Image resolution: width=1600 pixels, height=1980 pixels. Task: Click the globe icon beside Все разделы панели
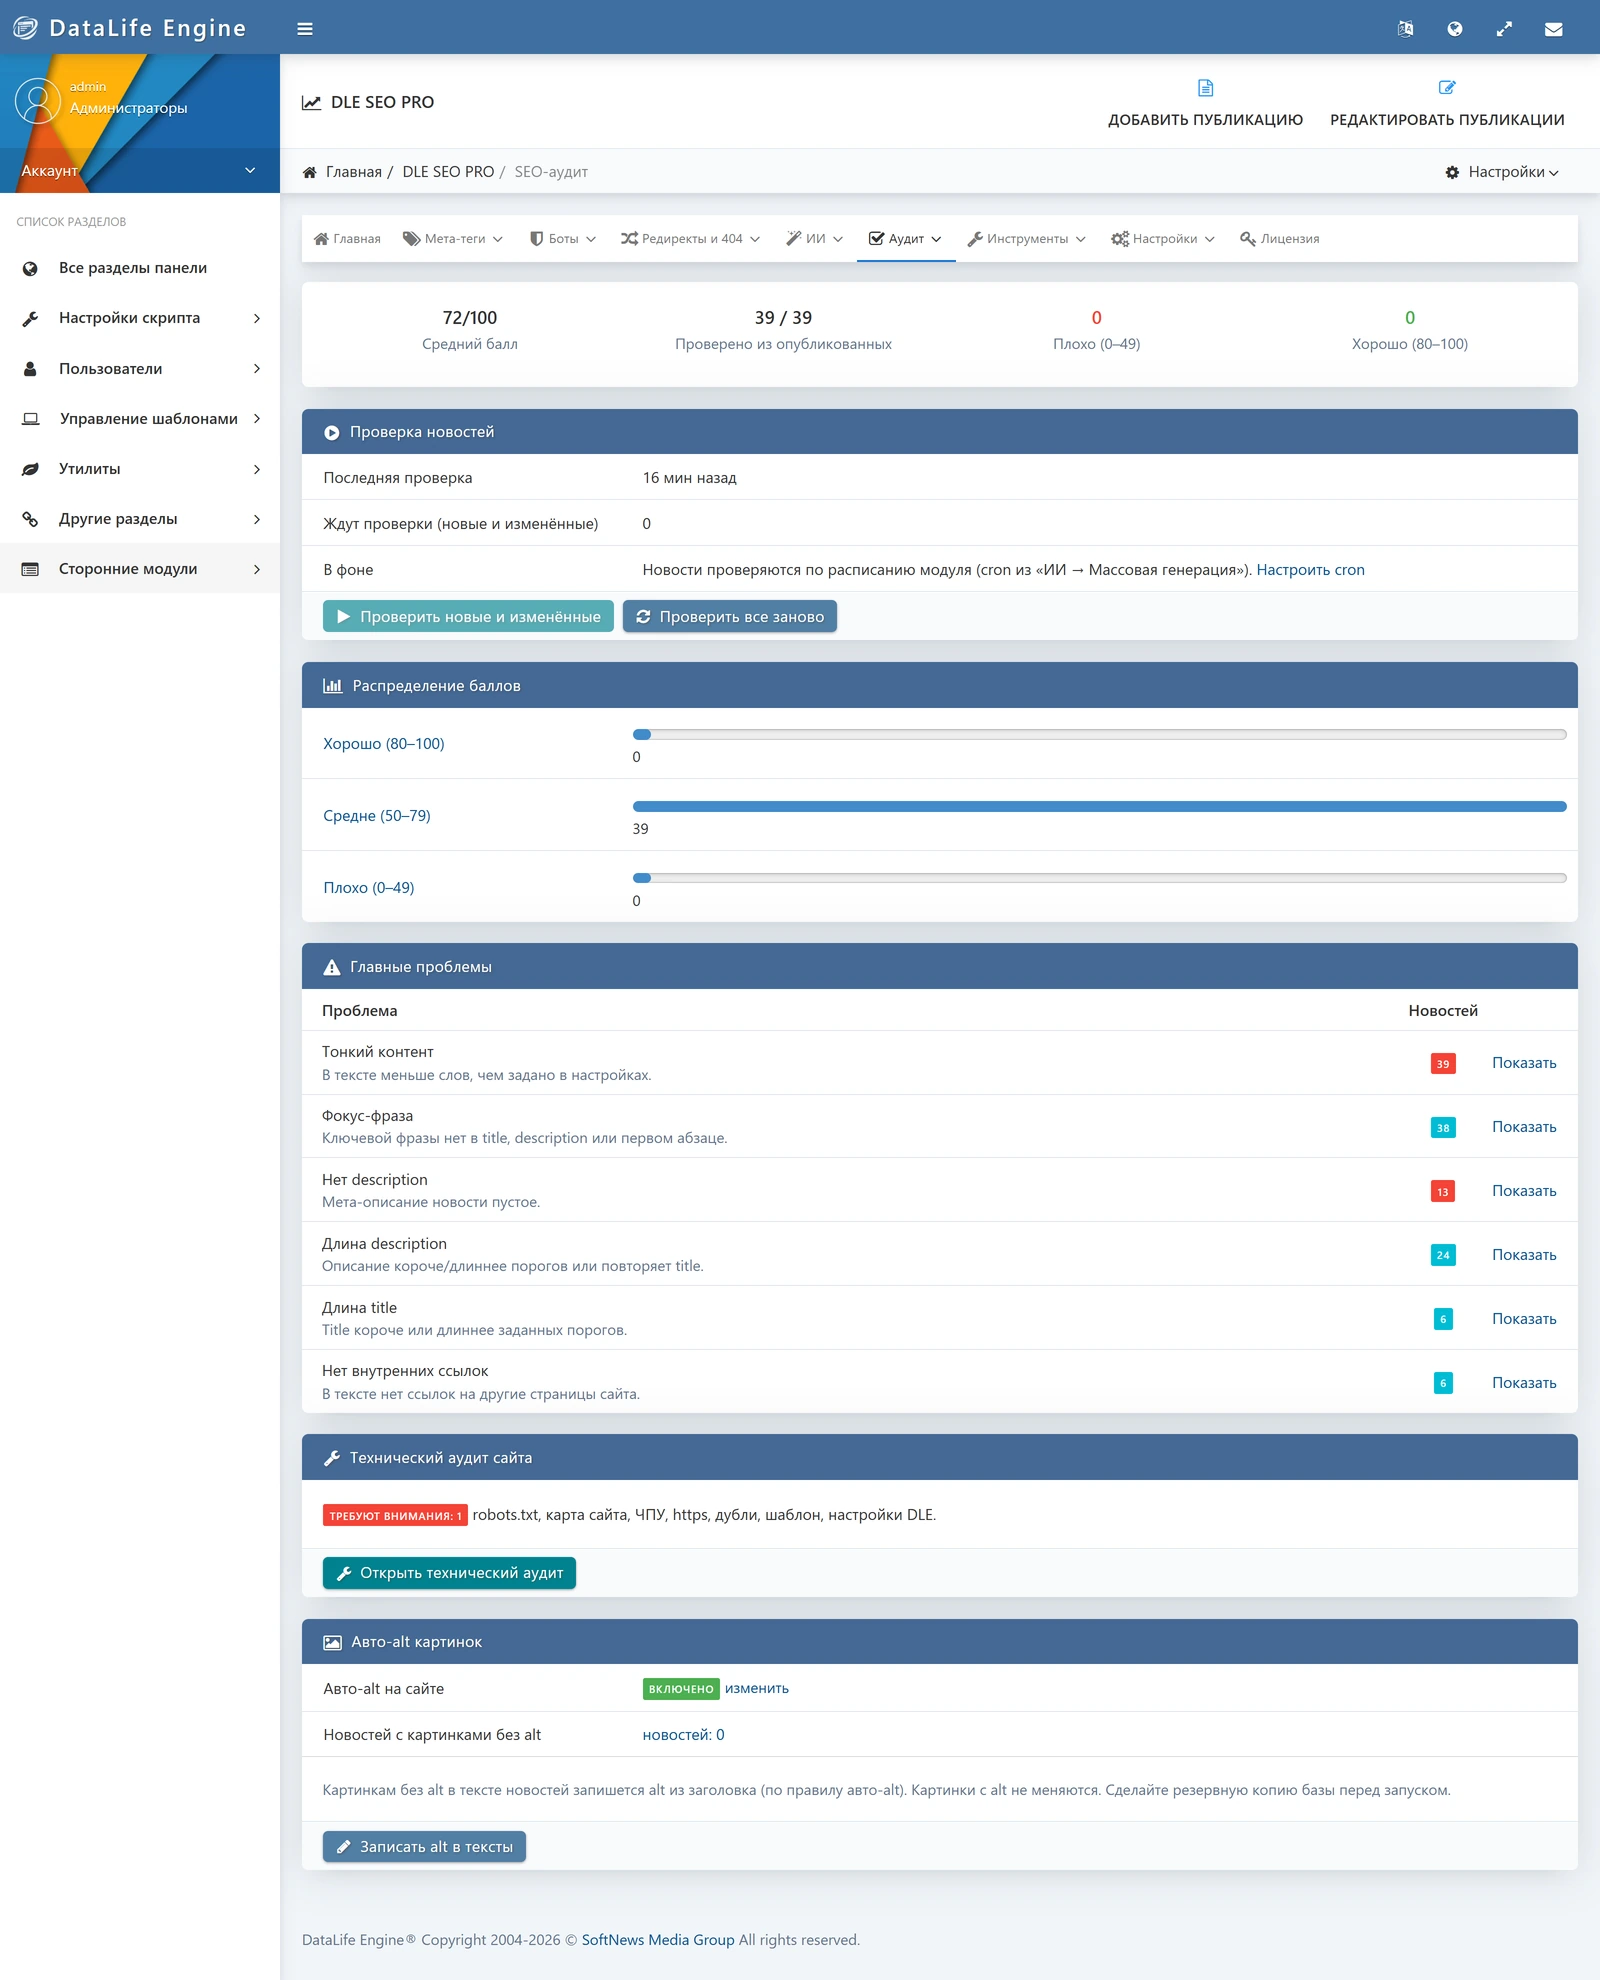click(x=30, y=268)
